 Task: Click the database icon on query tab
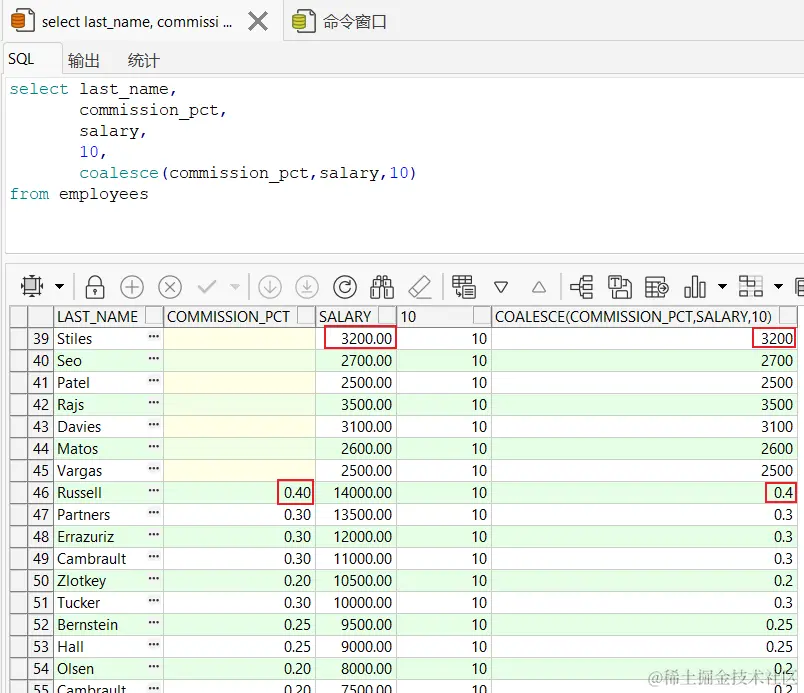click(23, 21)
